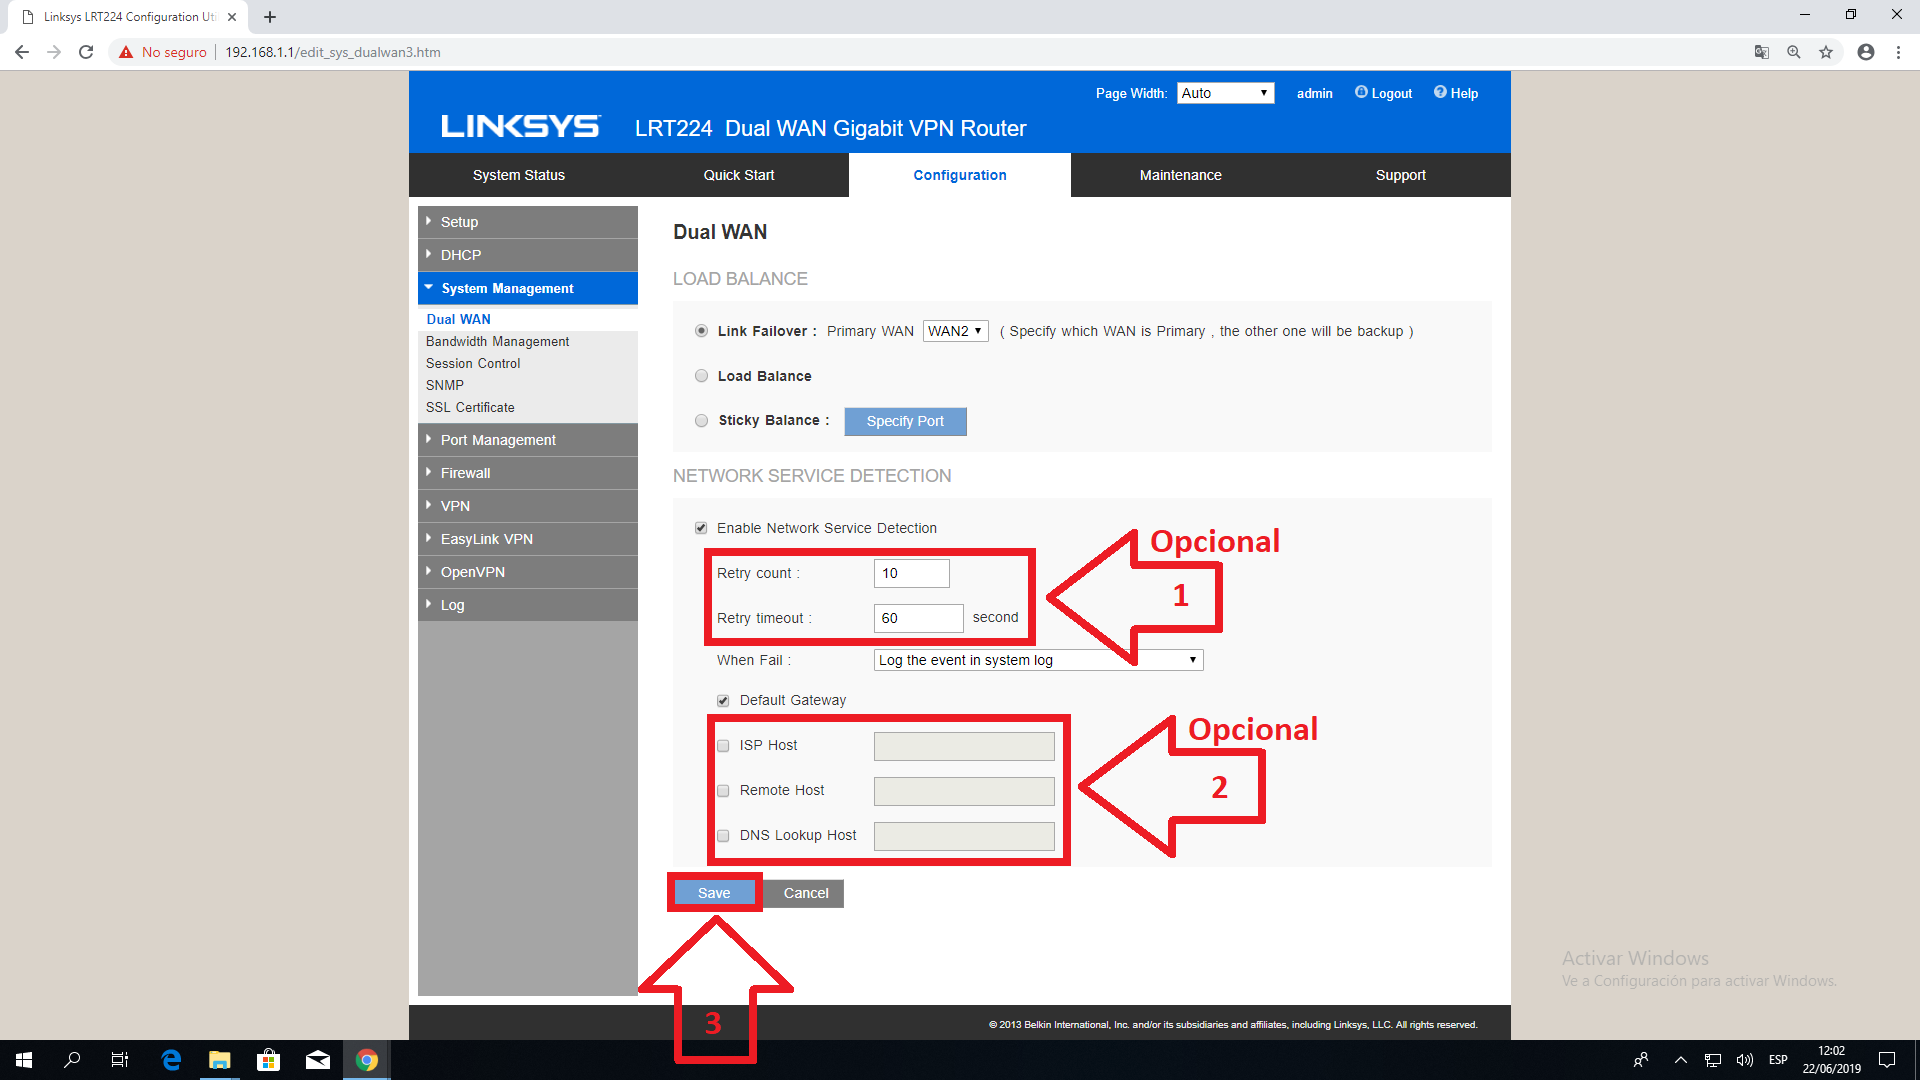
Task: Open the browser zoom magnifier icon
Action: pyautogui.click(x=1794, y=52)
